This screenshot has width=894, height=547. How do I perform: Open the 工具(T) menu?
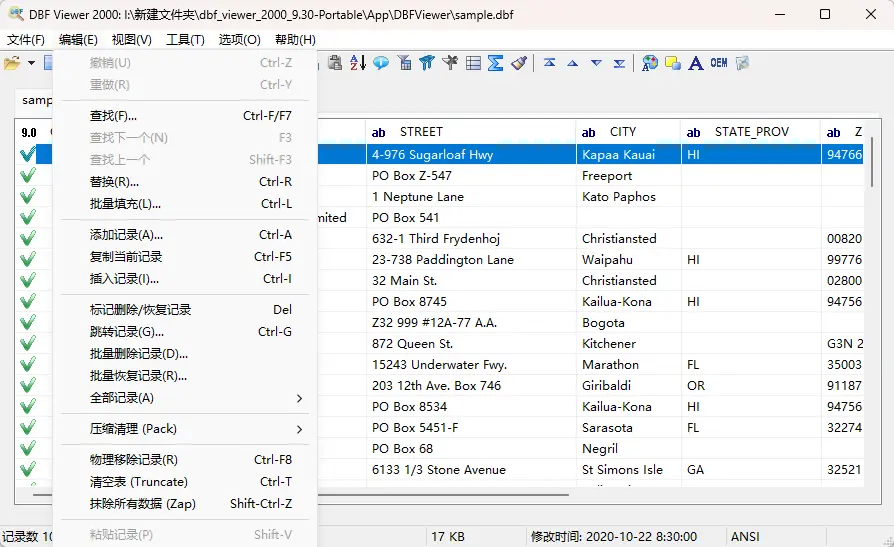tap(185, 39)
